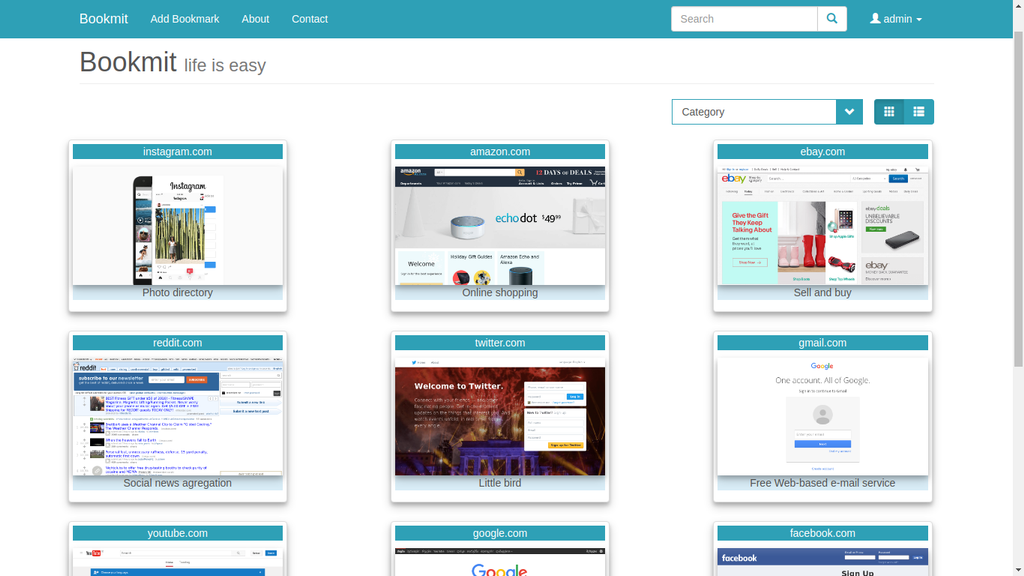This screenshot has height=576, width=1024.
Task: Click 'Free Web-based e-mail service' description
Action: tap(822, 483)
